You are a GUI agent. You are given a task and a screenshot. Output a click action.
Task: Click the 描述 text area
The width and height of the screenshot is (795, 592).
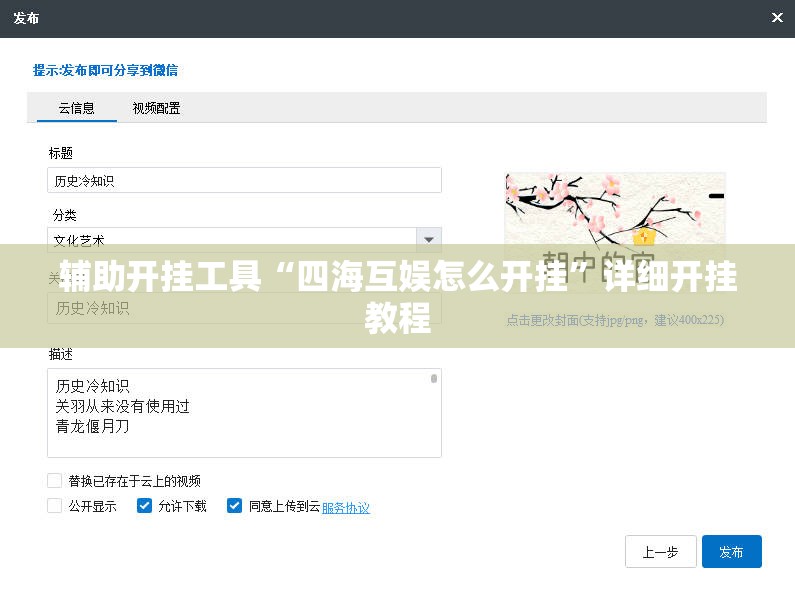pyautogui.click(x=244, y=413)
